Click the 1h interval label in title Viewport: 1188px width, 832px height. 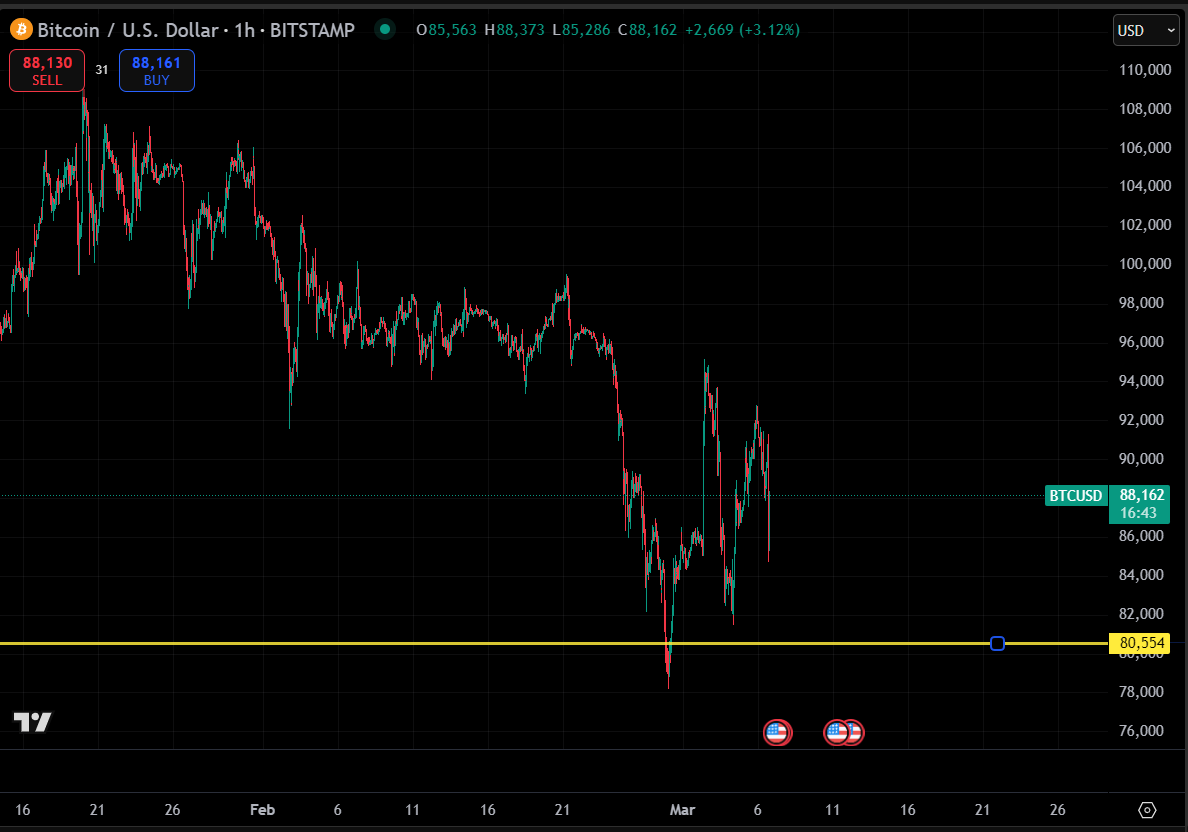[x=244, y=30]
